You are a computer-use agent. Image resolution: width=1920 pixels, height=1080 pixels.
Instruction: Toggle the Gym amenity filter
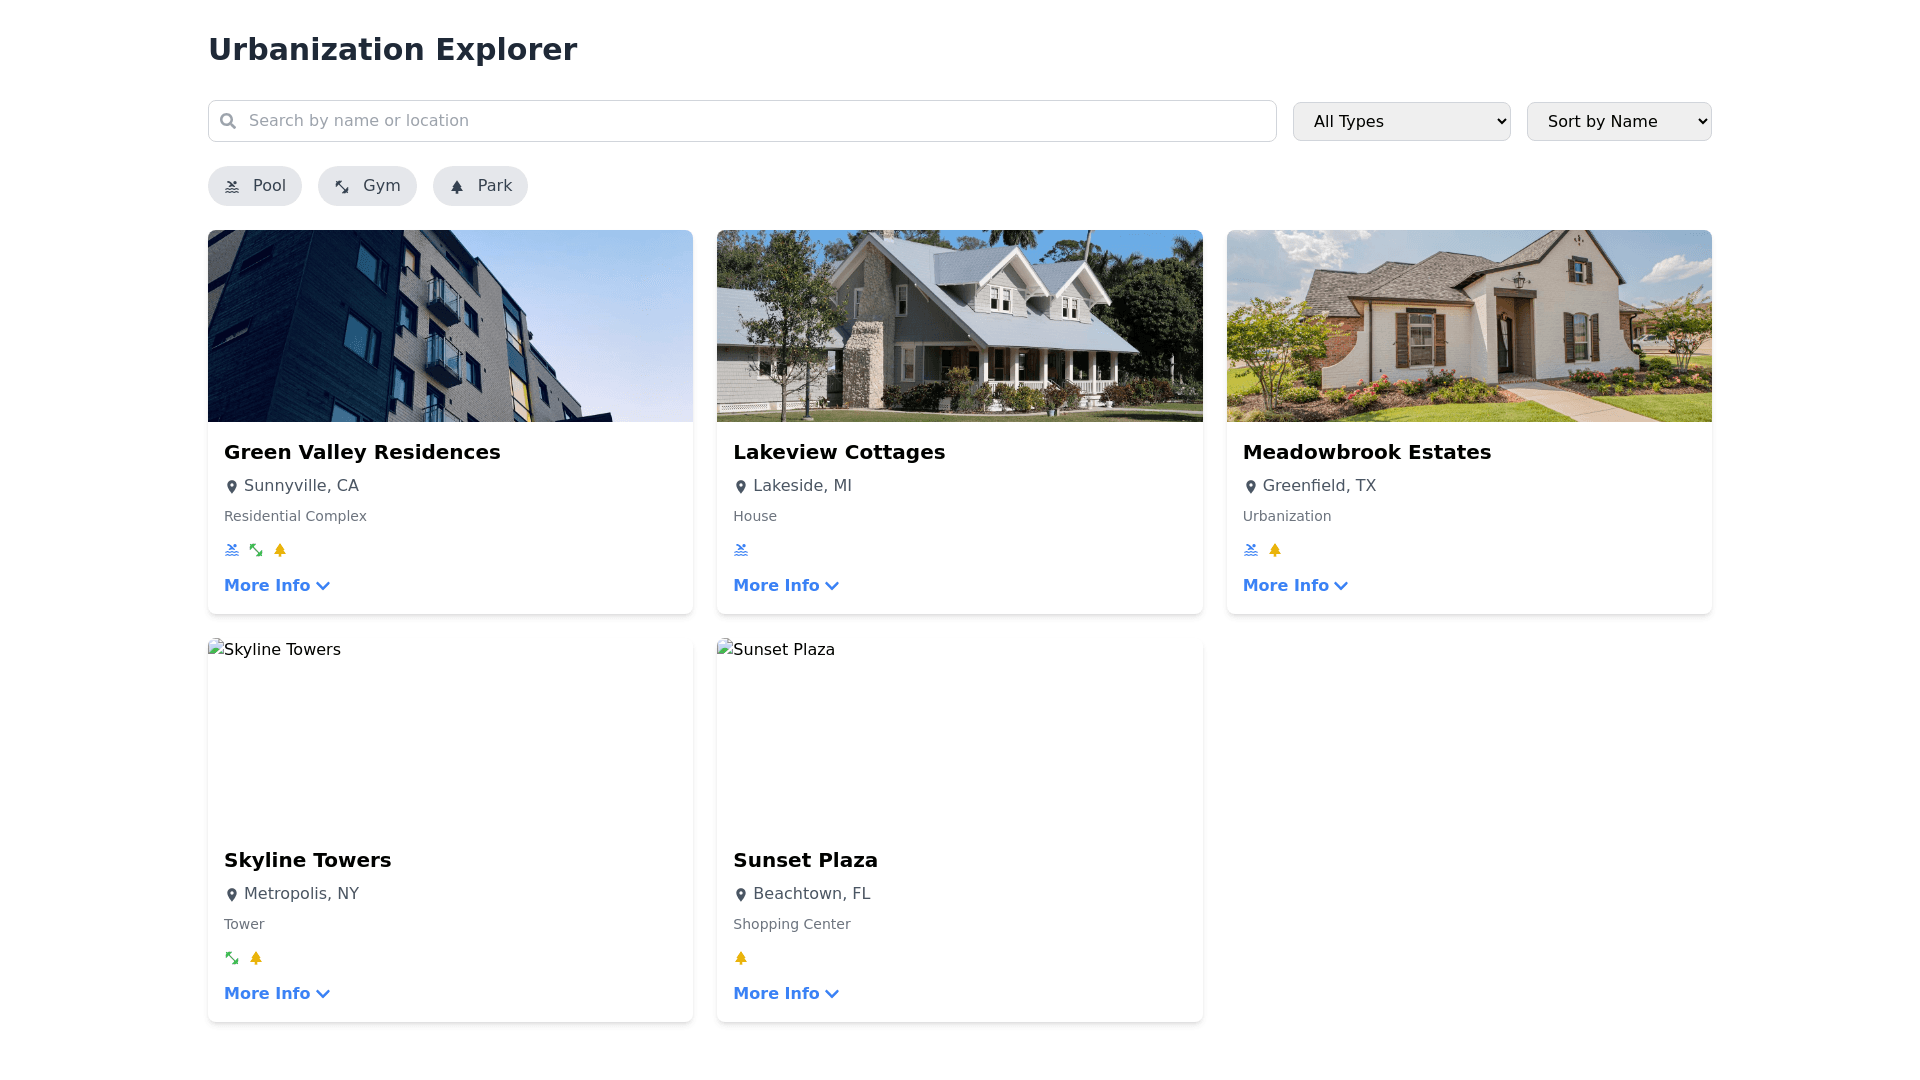367,186
